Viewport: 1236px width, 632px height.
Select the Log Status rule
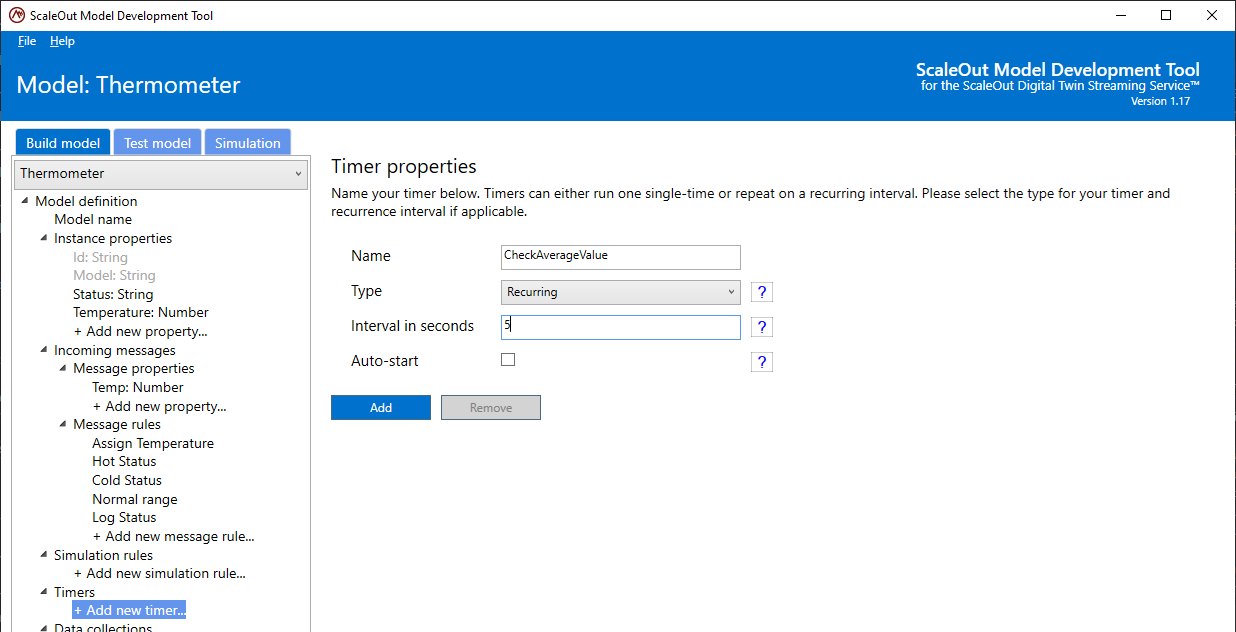coord(124,517)
